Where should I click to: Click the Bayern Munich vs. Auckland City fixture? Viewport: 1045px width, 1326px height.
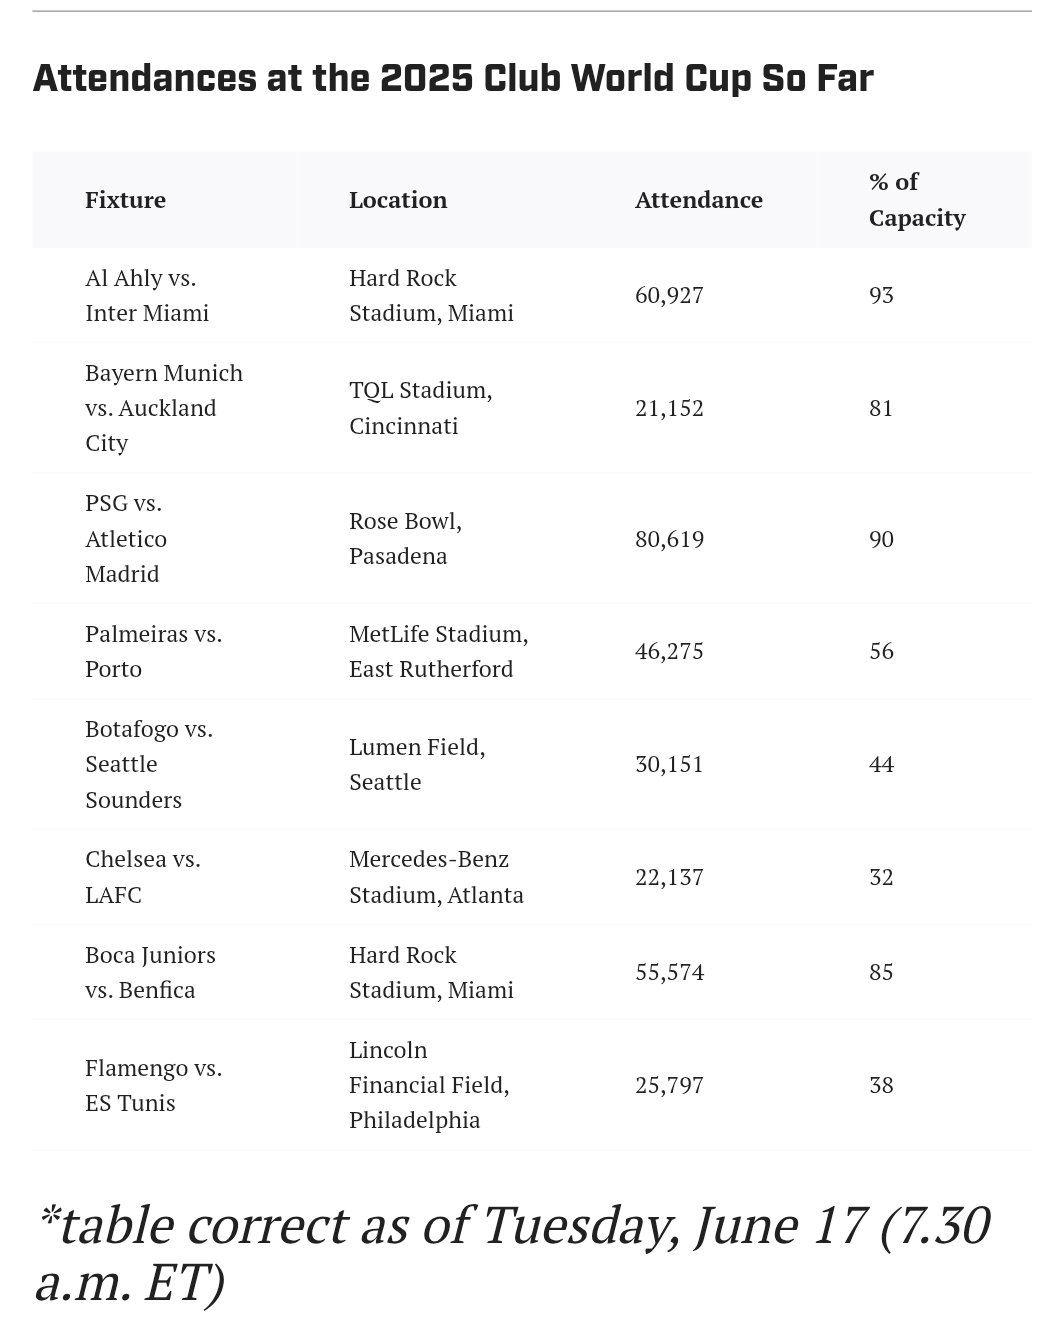163,408
